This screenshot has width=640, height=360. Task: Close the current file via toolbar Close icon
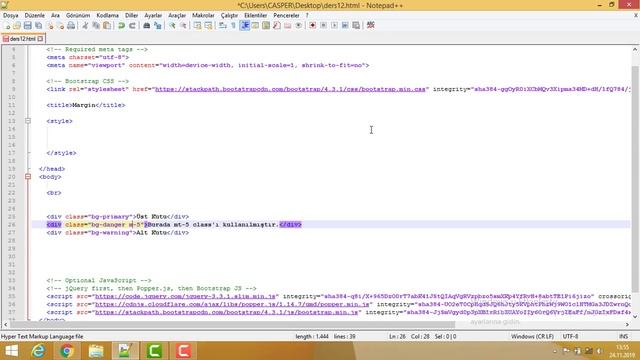pos(50,25)
